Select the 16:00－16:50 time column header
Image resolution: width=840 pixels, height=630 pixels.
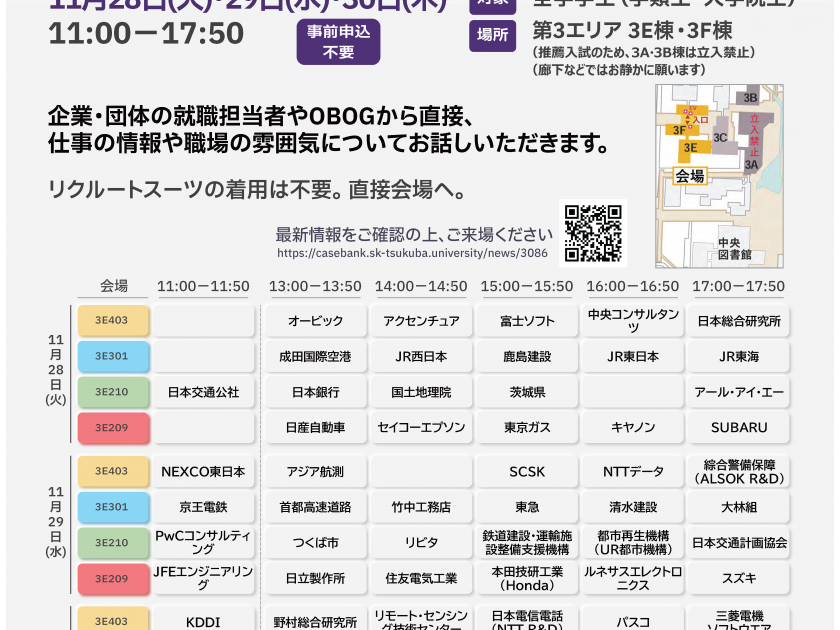pyautogui.click(x=633, y=286)
